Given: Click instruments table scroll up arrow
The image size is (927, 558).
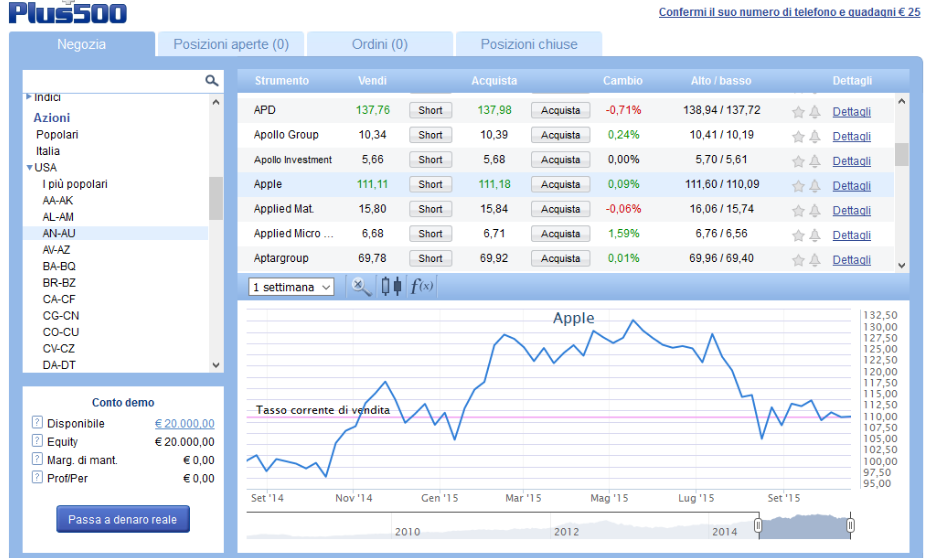Looking at the screenshot, I should pos(902,102).
